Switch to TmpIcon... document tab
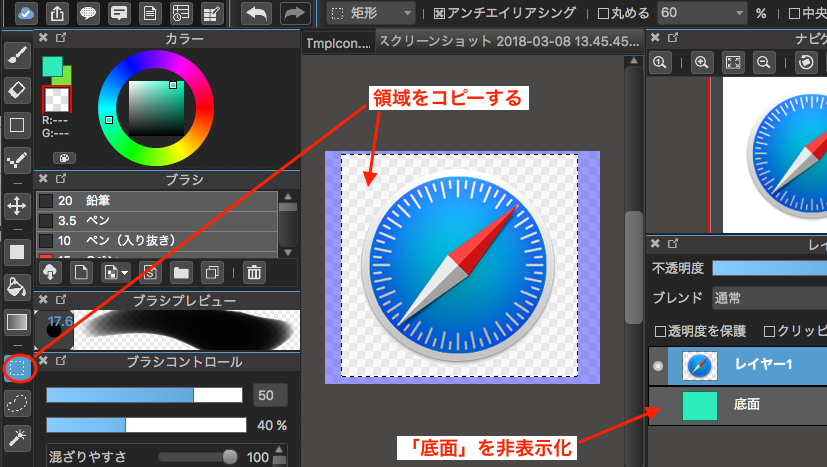827x467 pixels. coord(338,43)
